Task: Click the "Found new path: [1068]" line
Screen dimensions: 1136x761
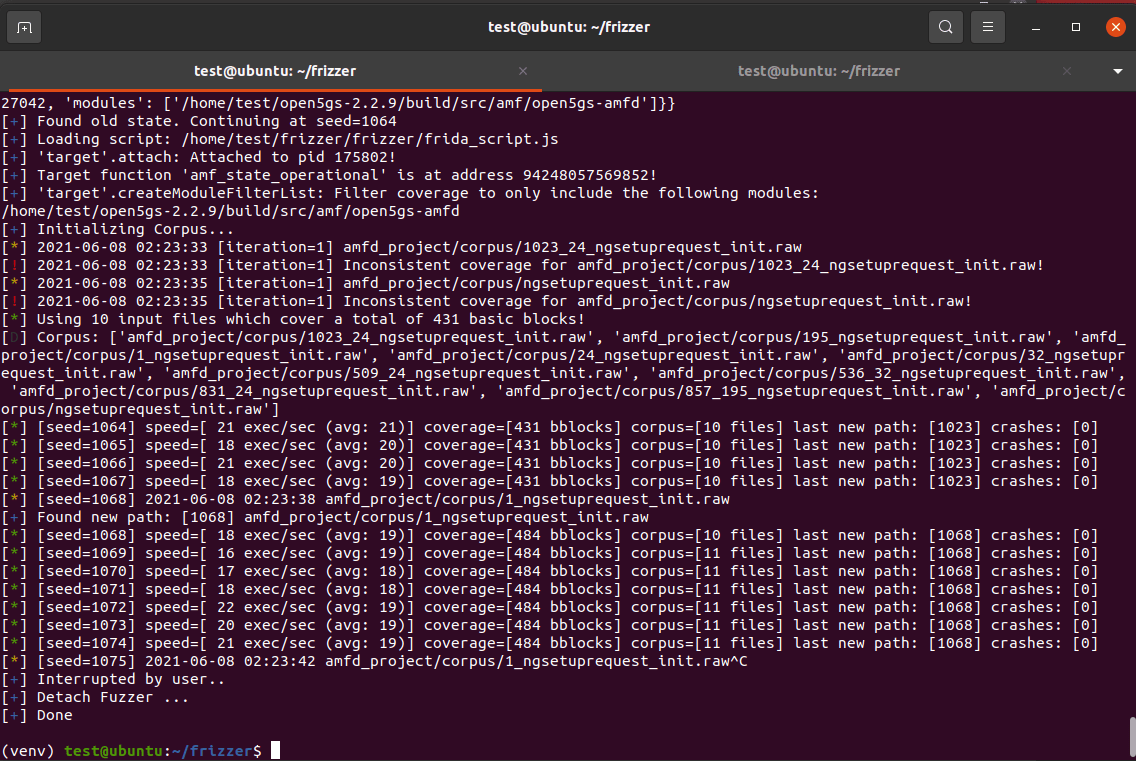Action: [340, 517]
